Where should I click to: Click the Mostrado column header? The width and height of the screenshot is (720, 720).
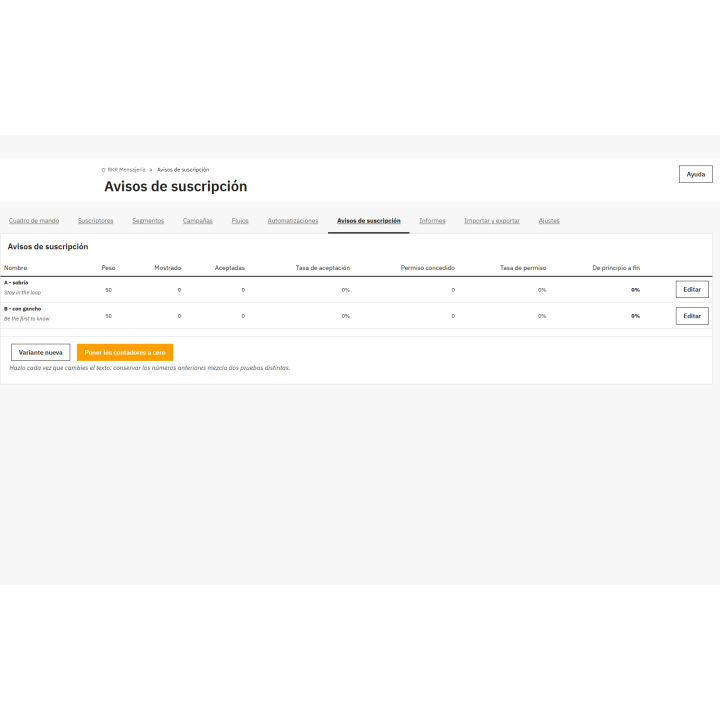(168, 268)
